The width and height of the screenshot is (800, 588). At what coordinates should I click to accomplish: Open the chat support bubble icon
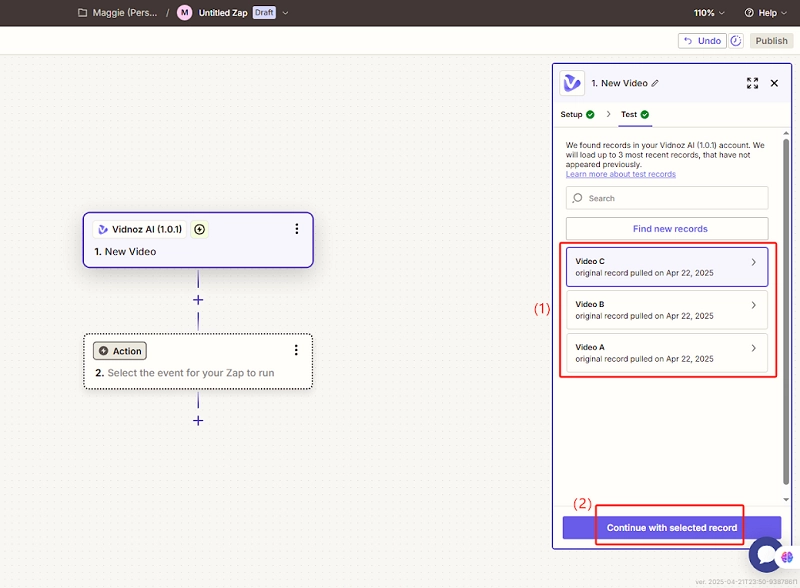point(765,553)
